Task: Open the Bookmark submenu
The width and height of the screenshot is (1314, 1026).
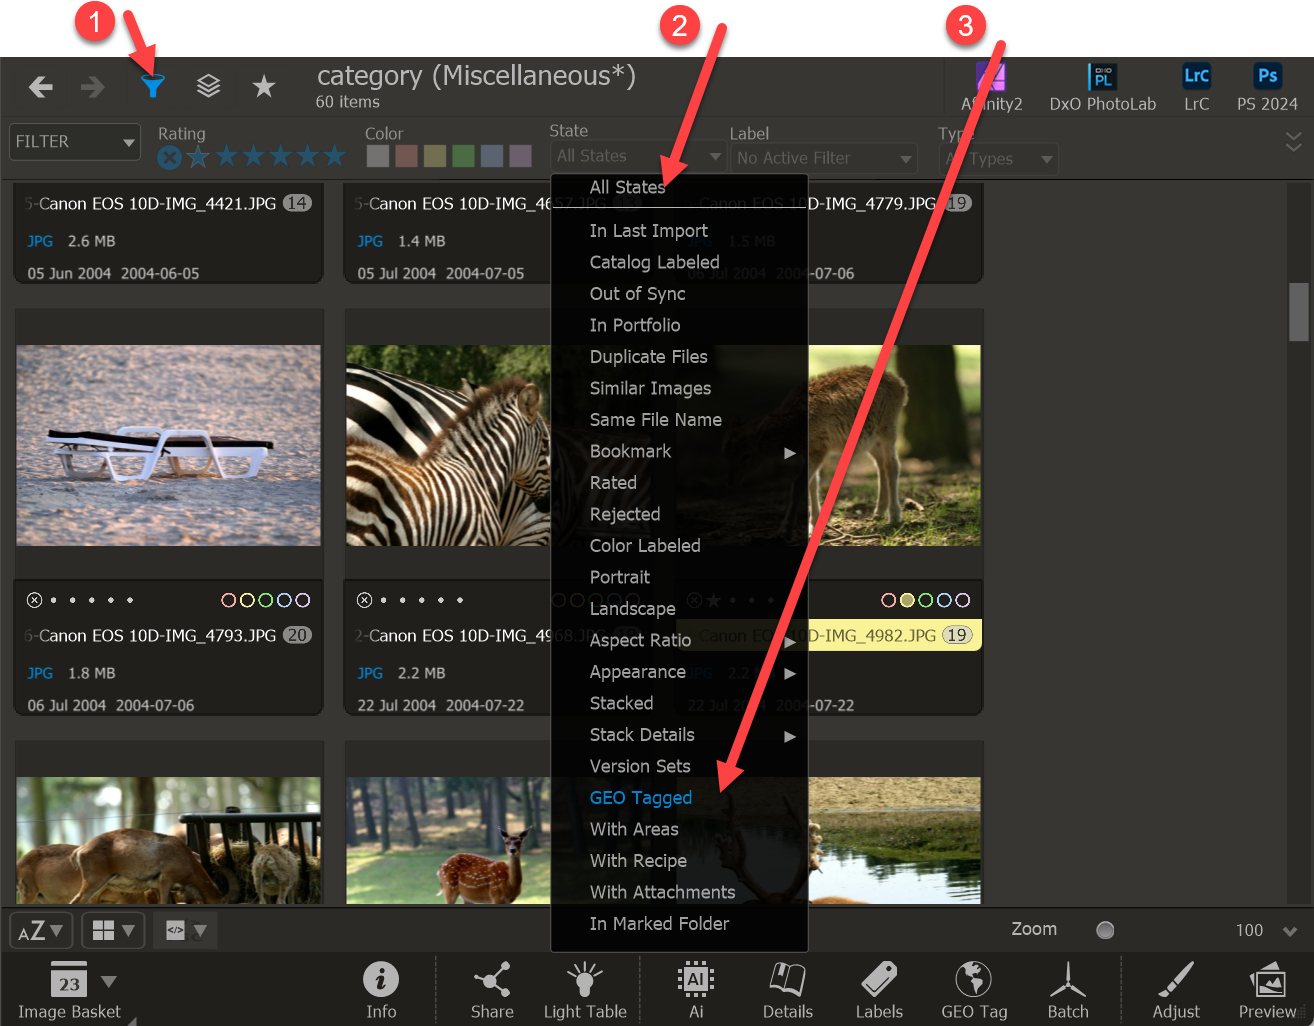Action: (679, 451)
